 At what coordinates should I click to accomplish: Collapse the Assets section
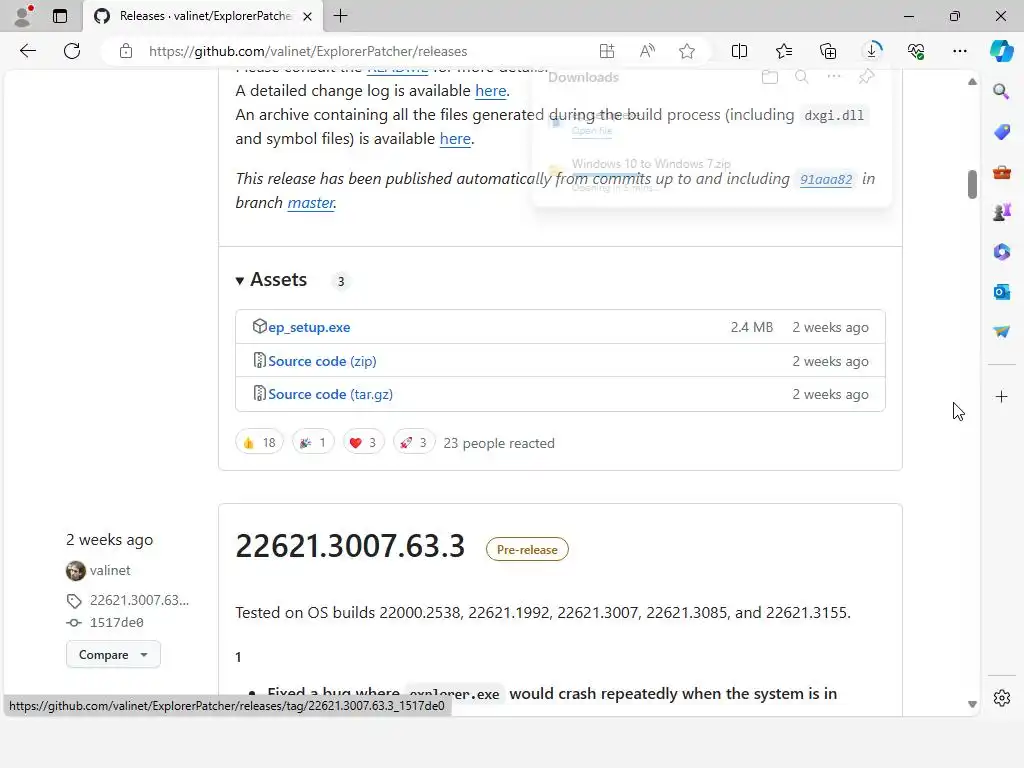(x=271, y=280)
